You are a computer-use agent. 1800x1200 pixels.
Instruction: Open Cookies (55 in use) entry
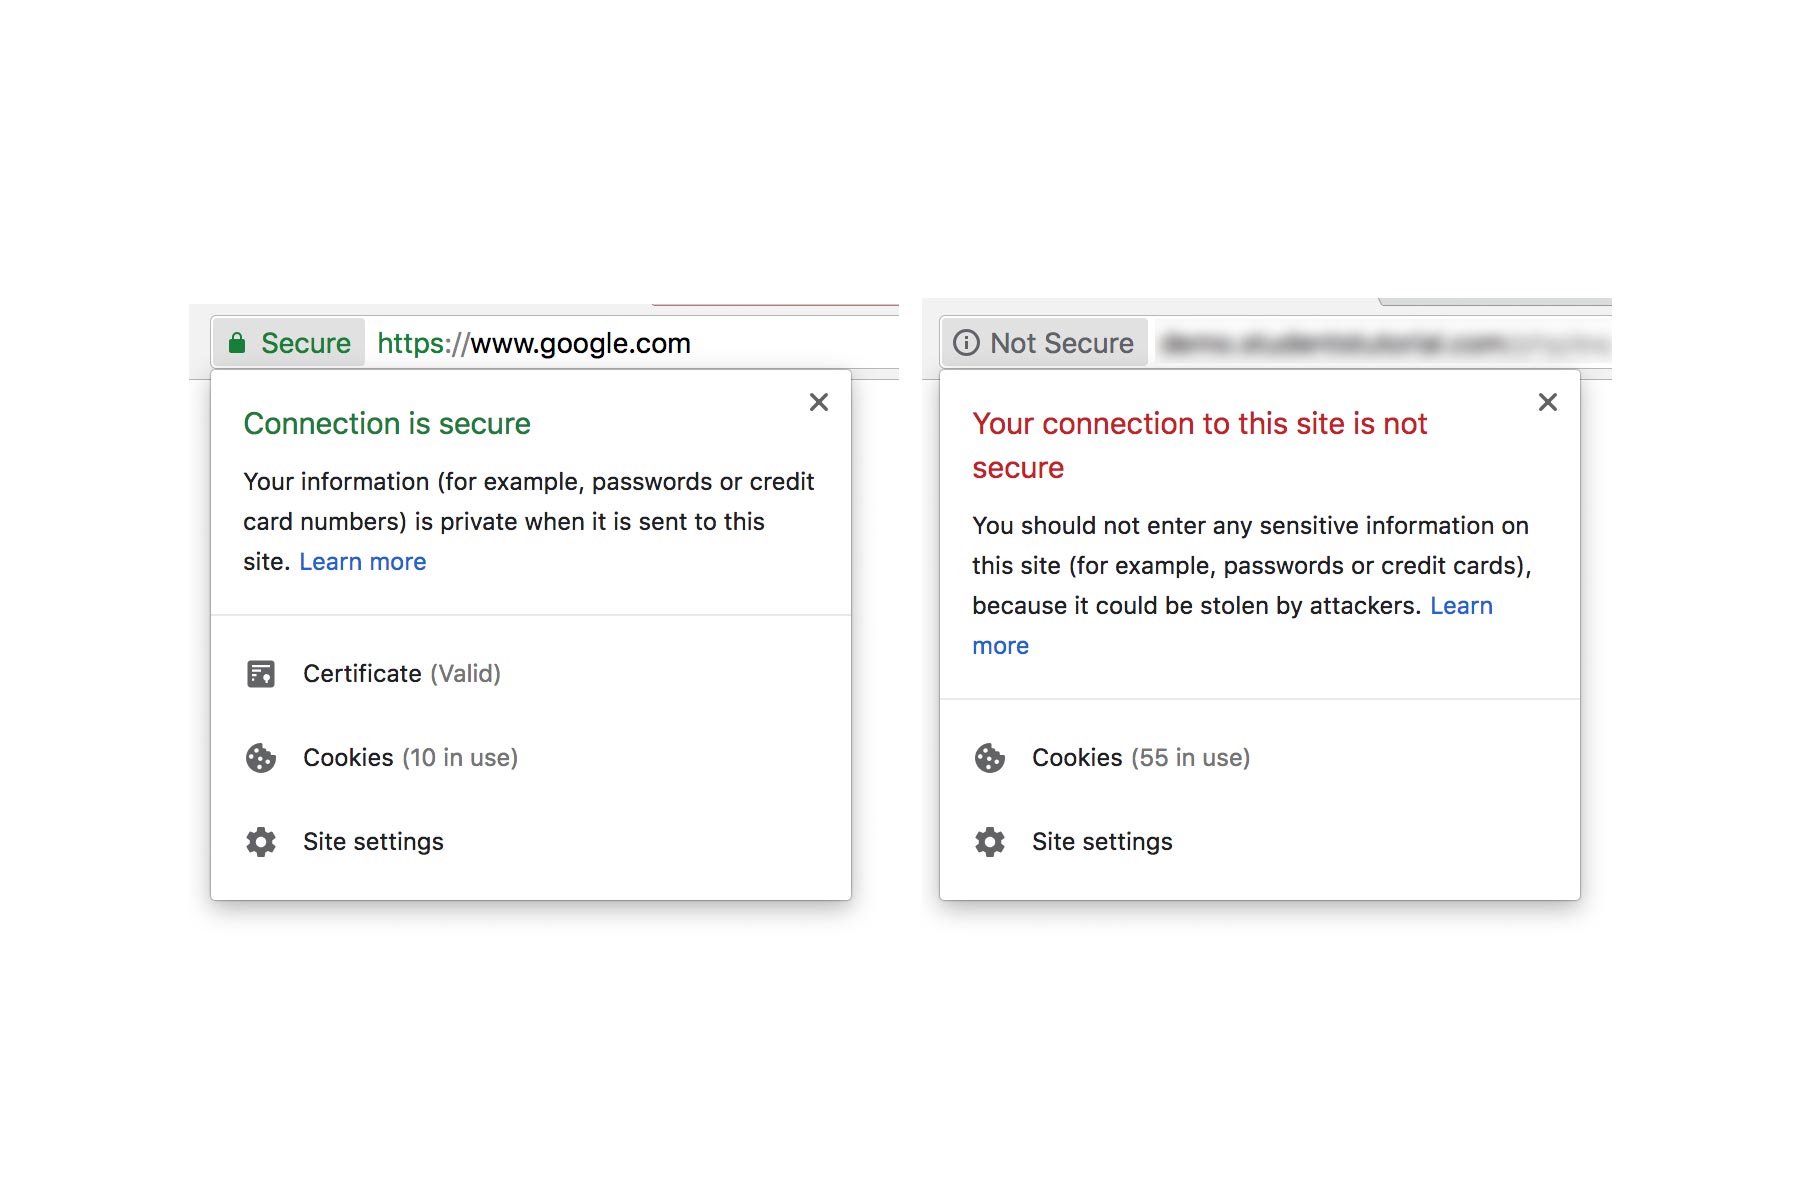pos(1141,758)
